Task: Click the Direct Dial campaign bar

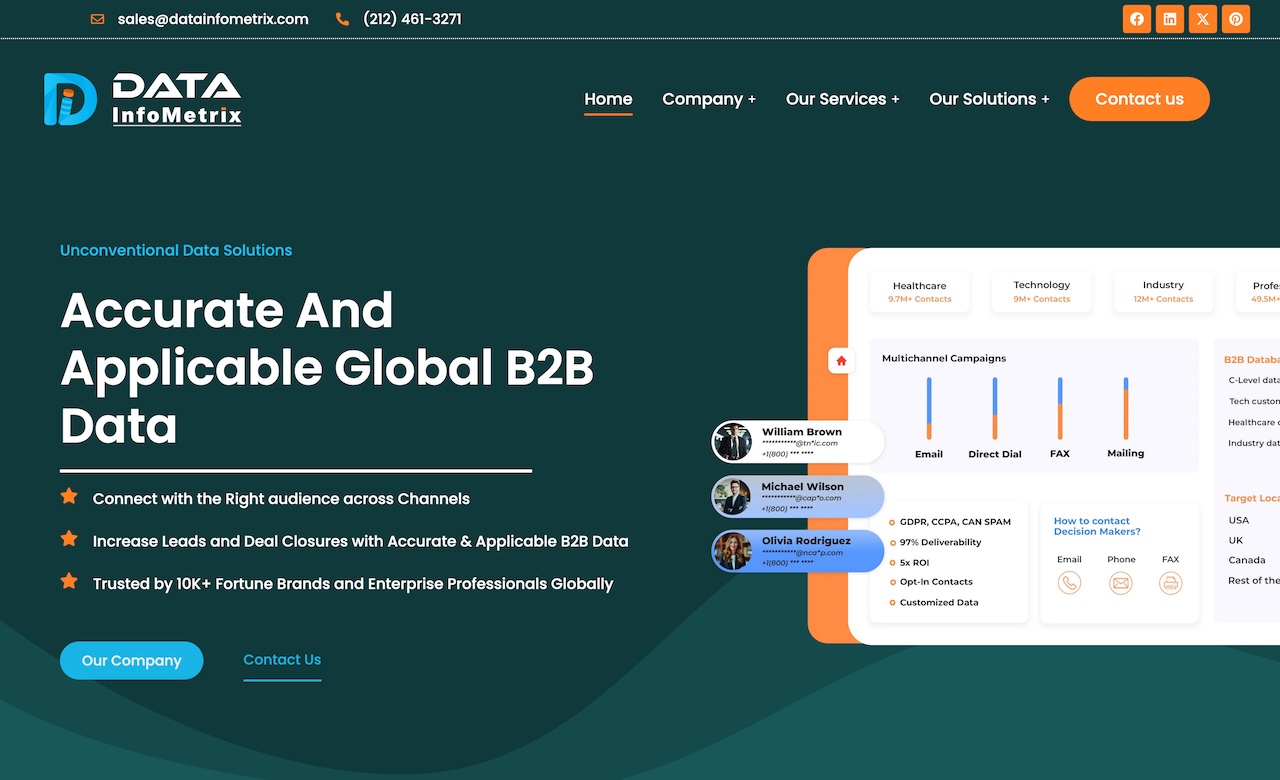Action: pyautogui.click(x=995, y=408)
